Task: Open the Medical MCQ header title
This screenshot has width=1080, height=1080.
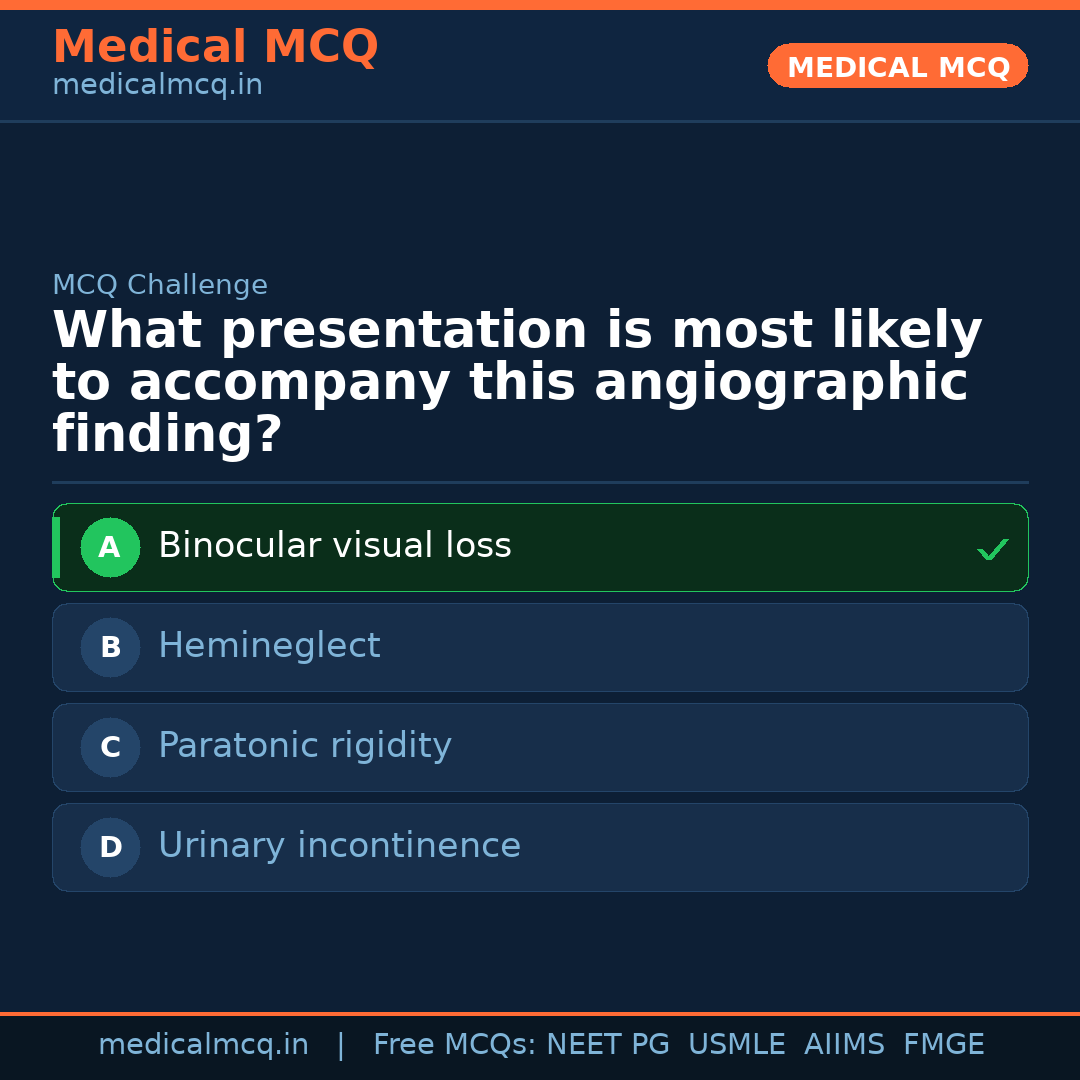Action: coord(215,47)
